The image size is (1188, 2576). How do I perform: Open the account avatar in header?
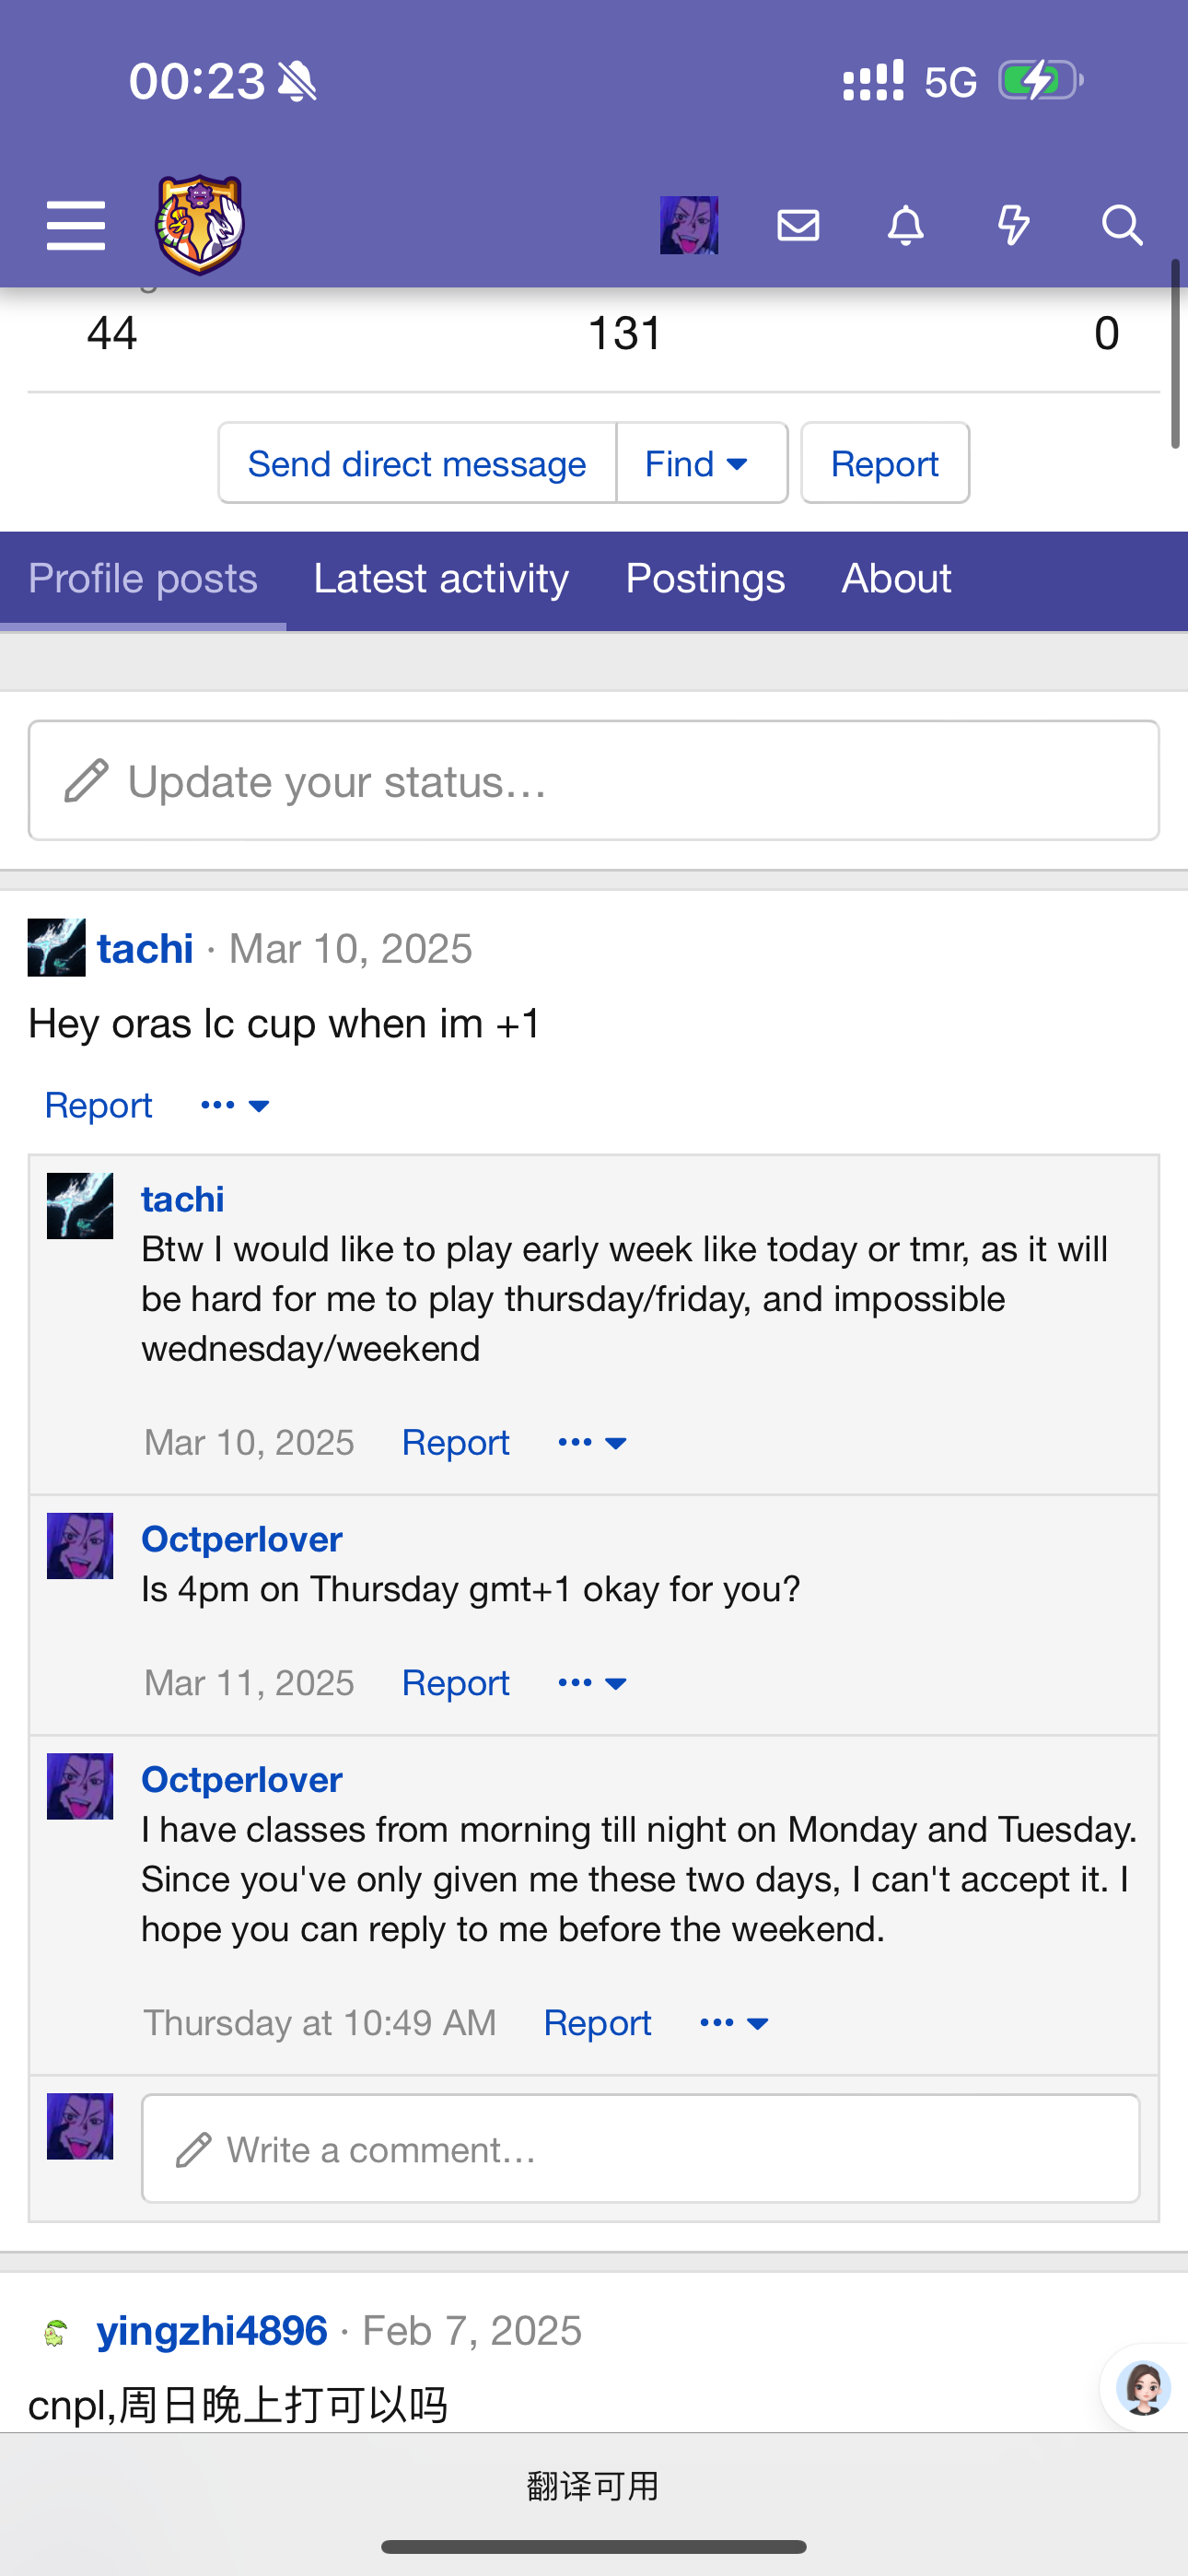689,225
